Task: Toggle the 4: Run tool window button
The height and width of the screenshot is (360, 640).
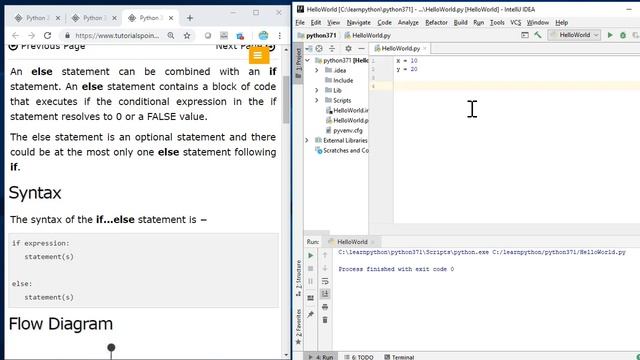Action: [321, 357]
